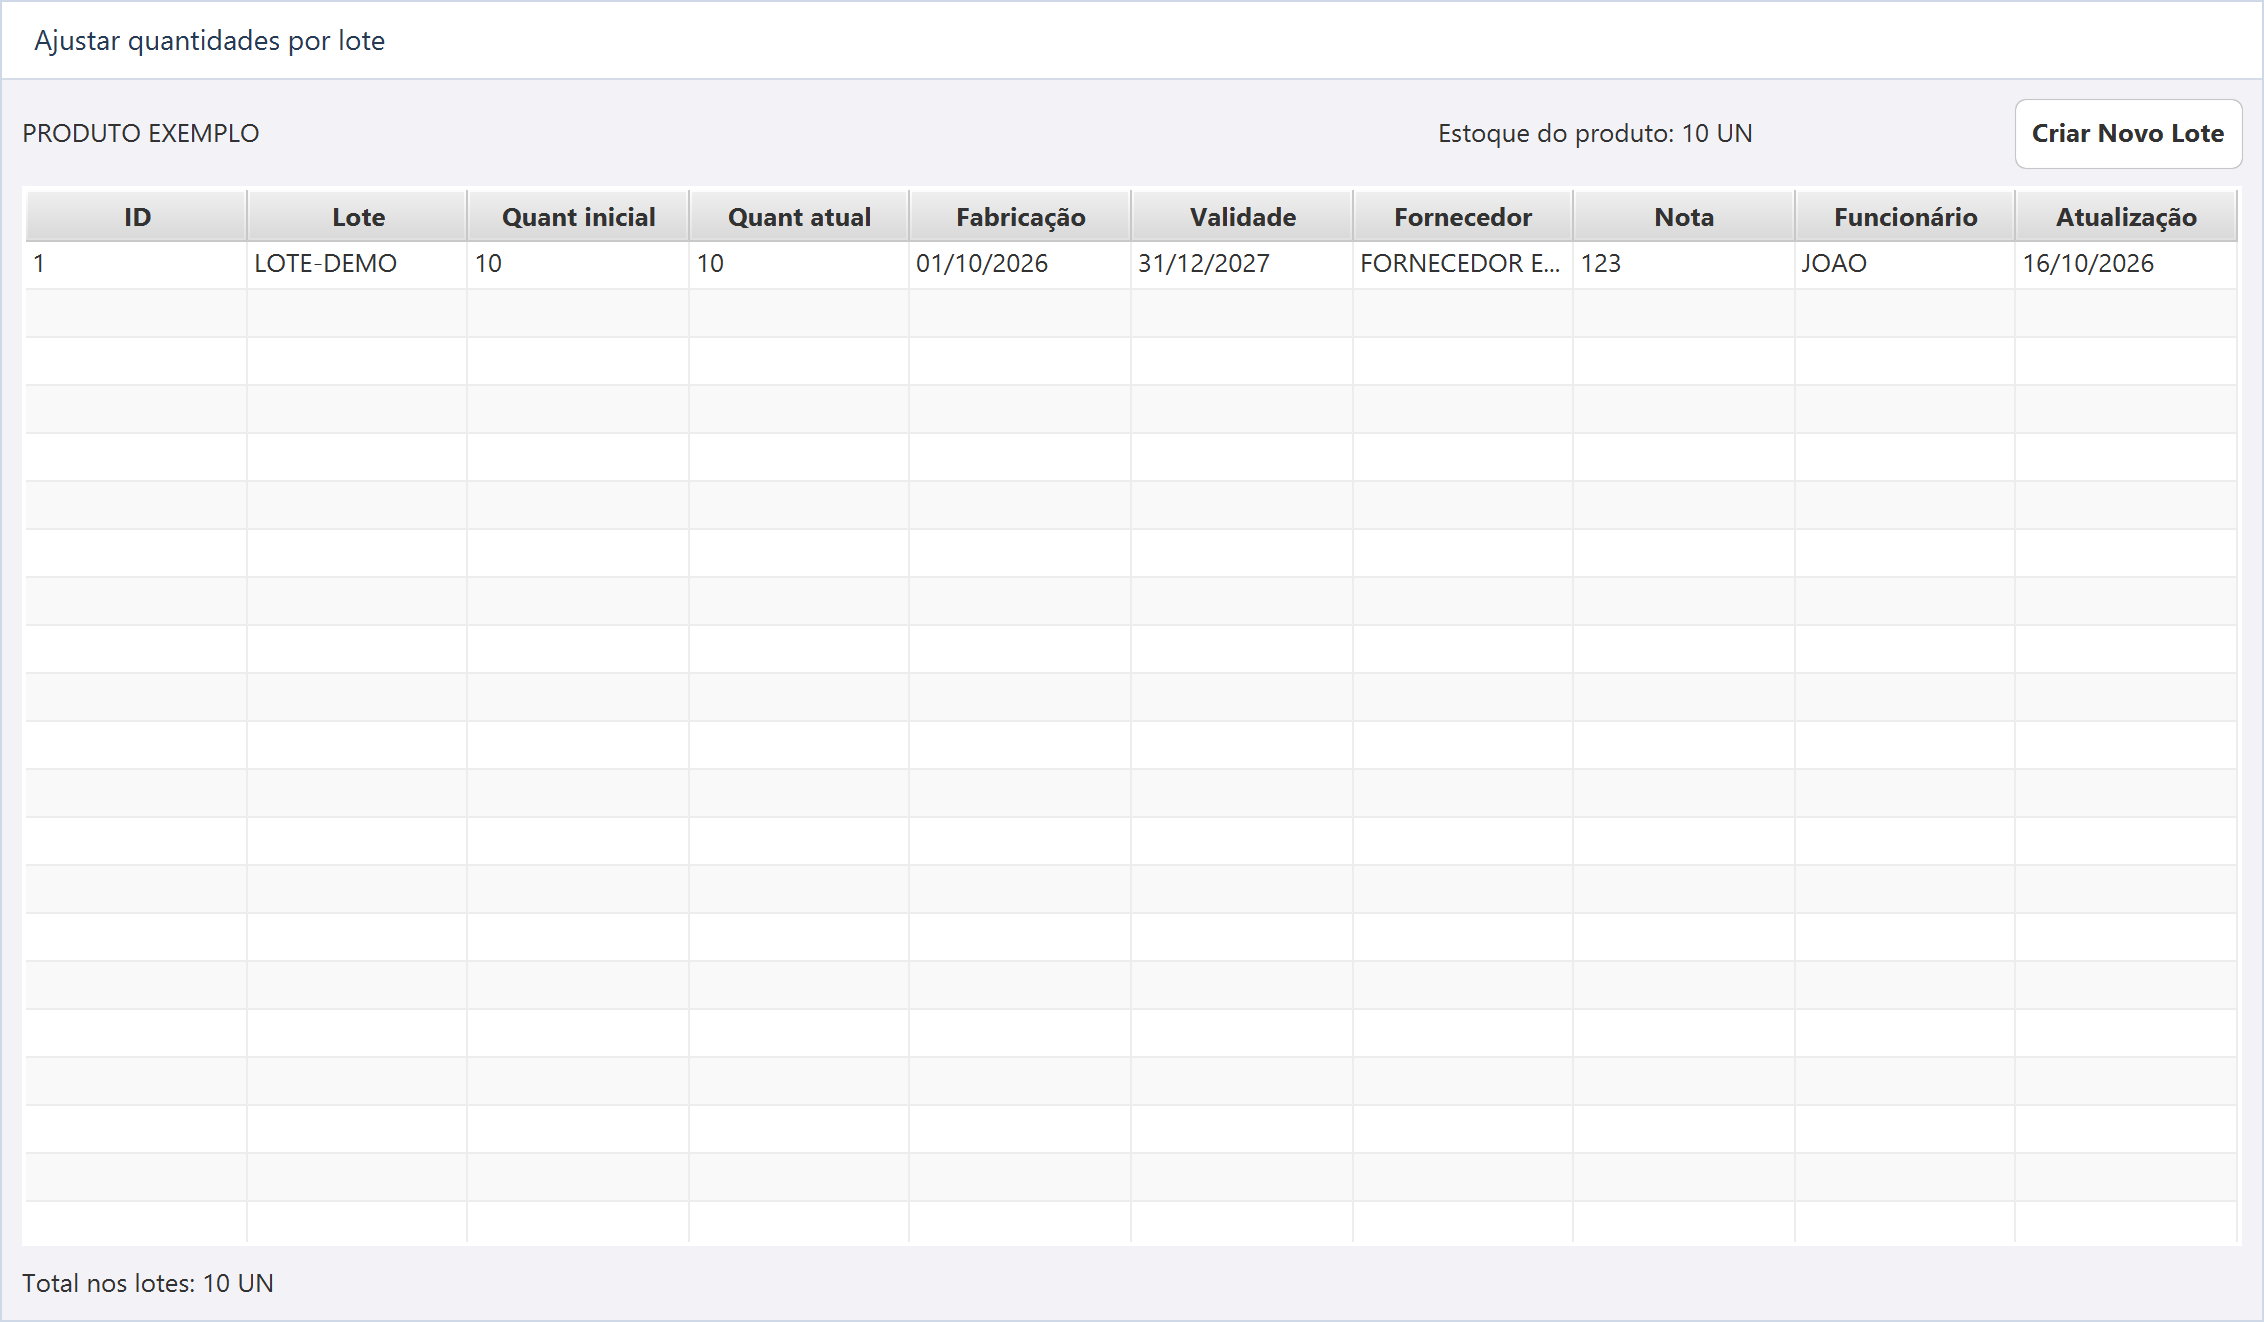Click the Total nos lotes: 10 UN text
The width and height of the screenshot is (2264, 1322).
[x=148, y=1283]
